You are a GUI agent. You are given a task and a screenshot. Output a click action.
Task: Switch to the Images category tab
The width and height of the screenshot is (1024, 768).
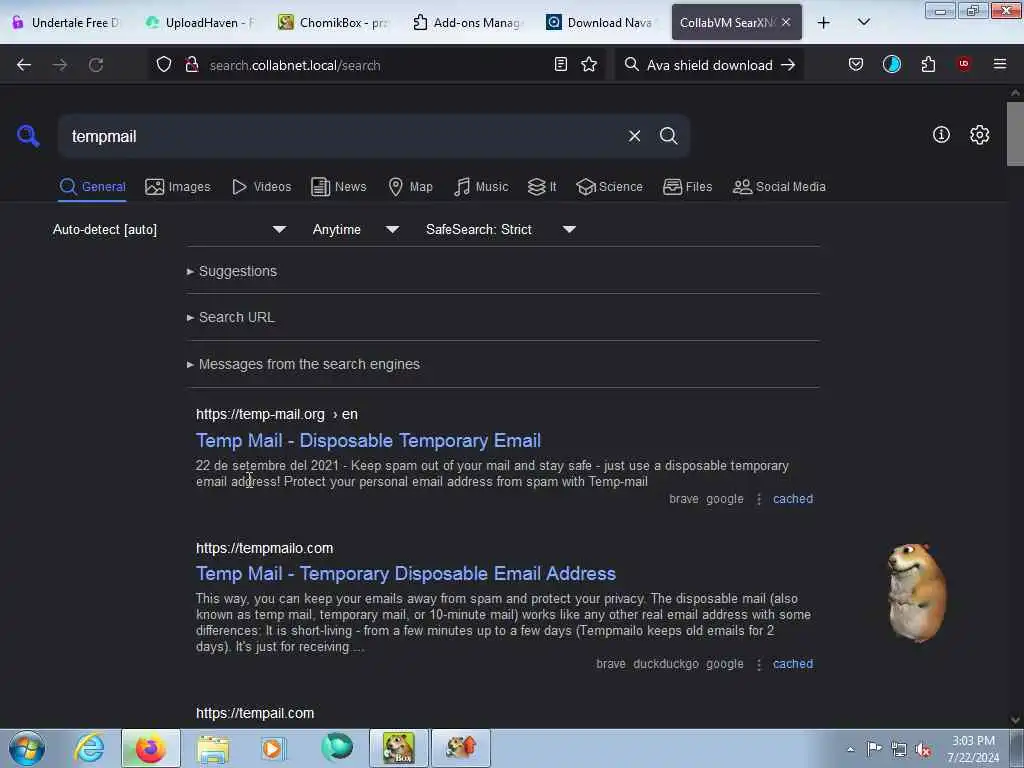tap(178, 187)
